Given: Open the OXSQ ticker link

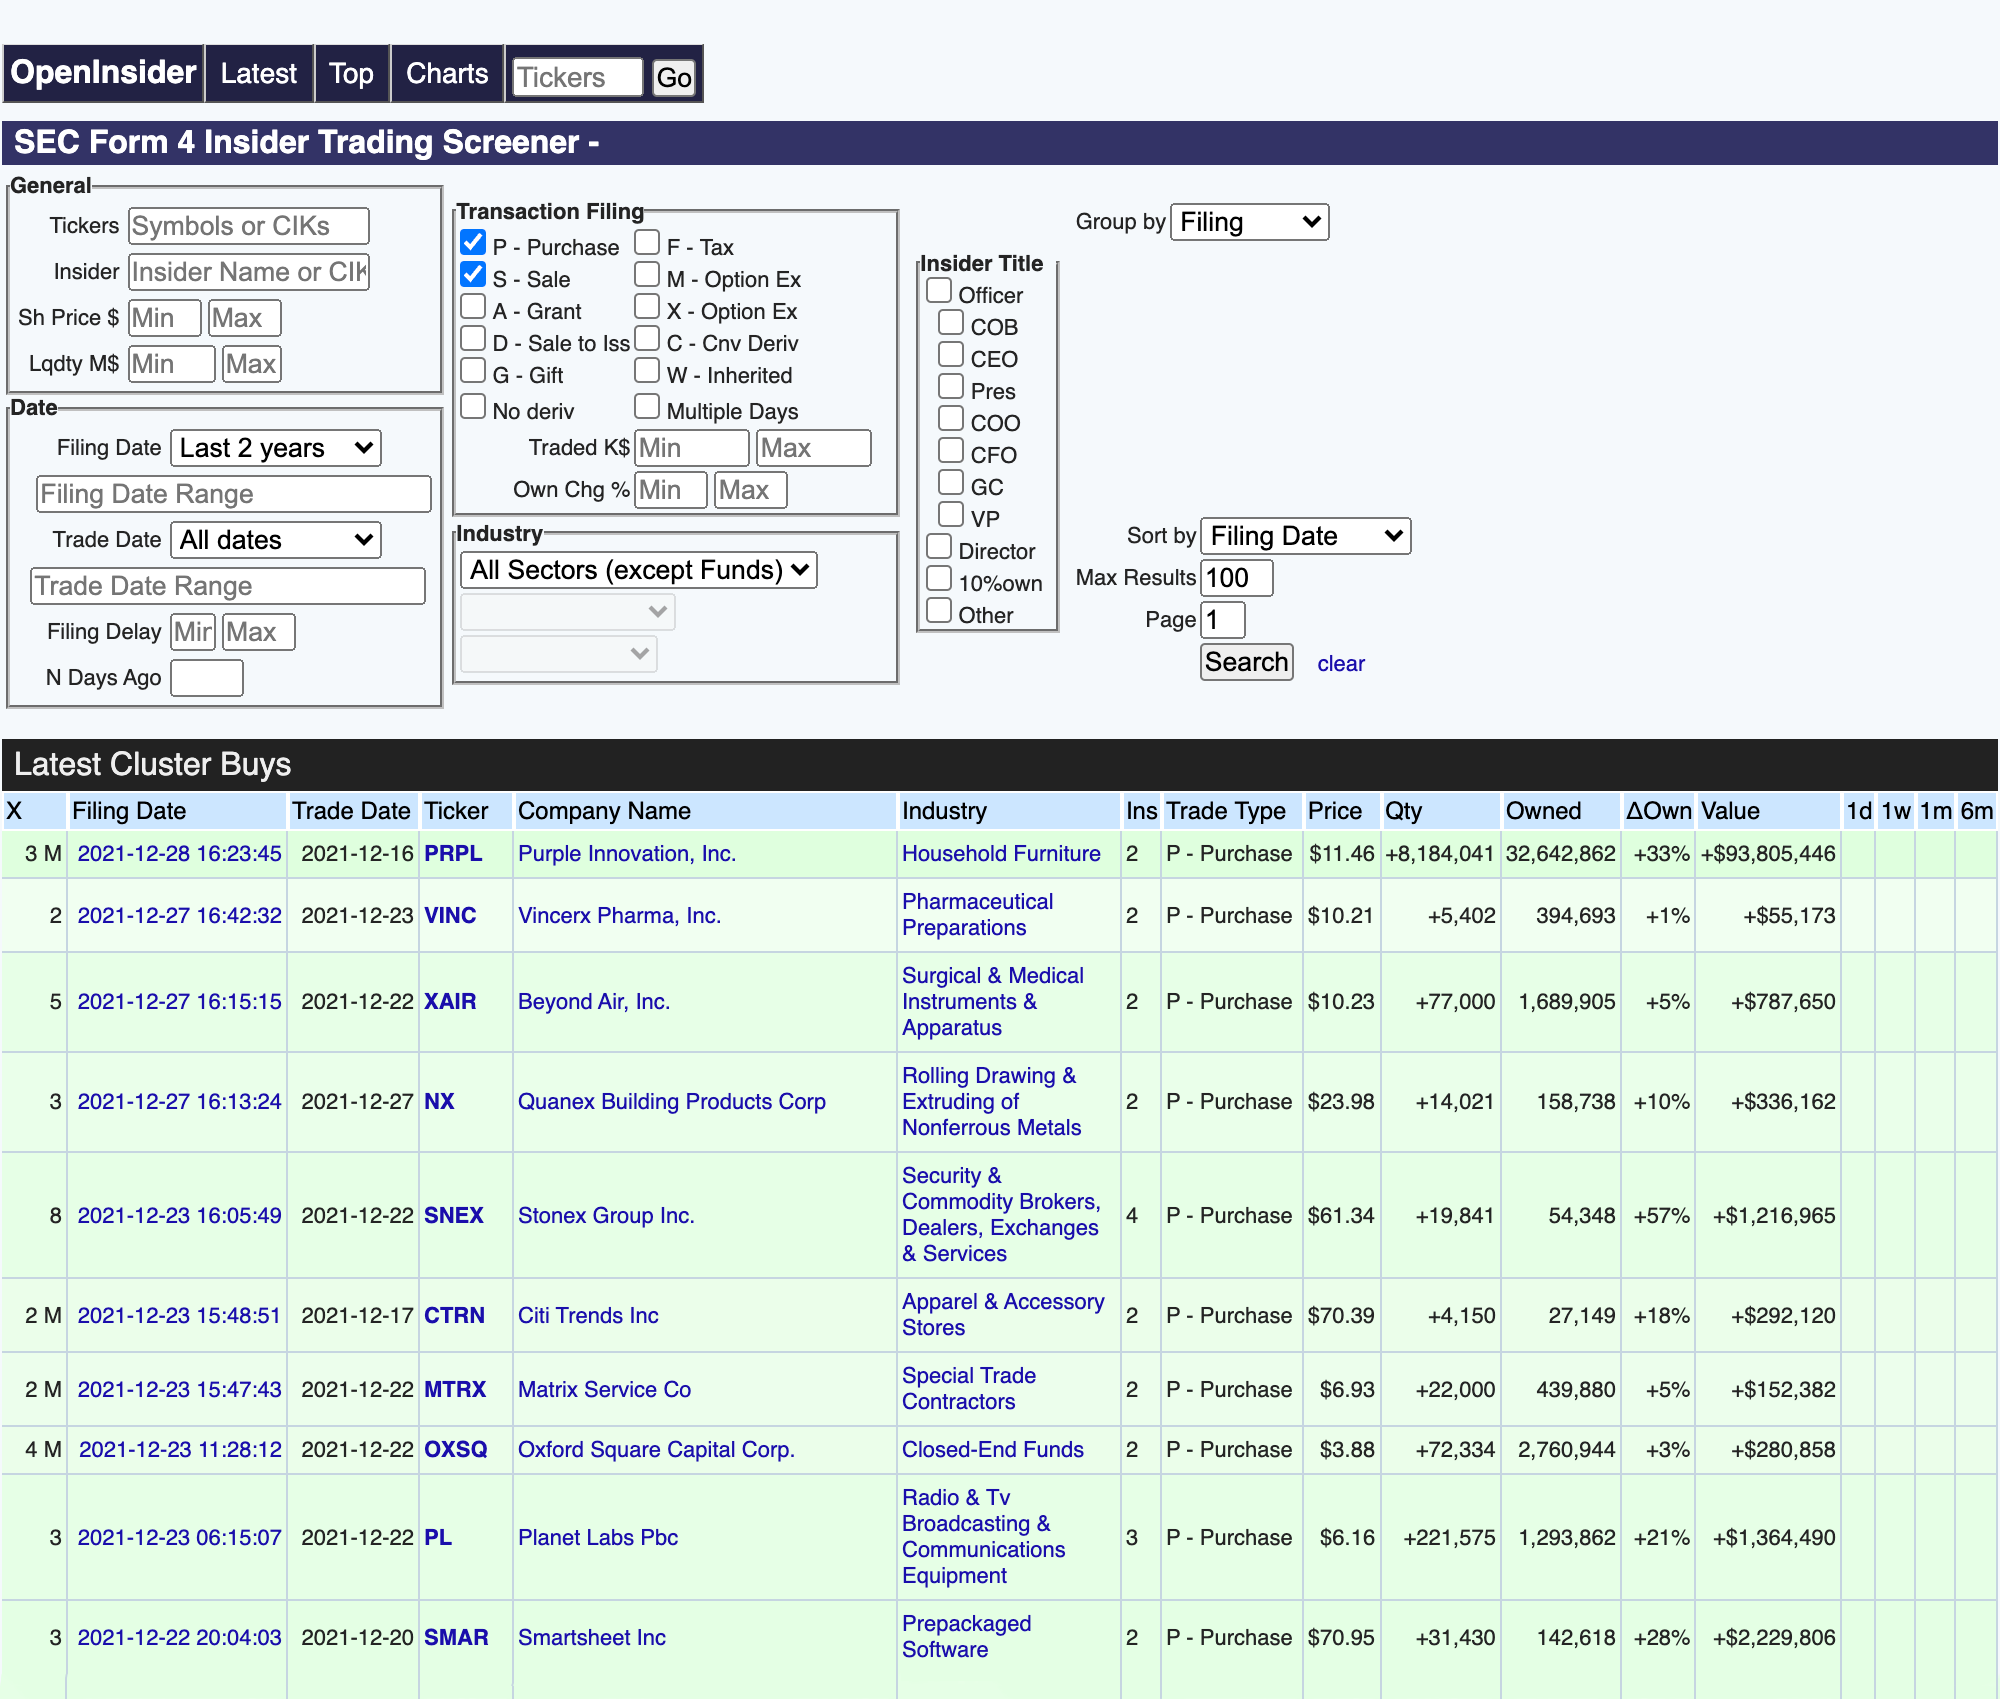Looking at the screenshot, I should click(456, 1450).
